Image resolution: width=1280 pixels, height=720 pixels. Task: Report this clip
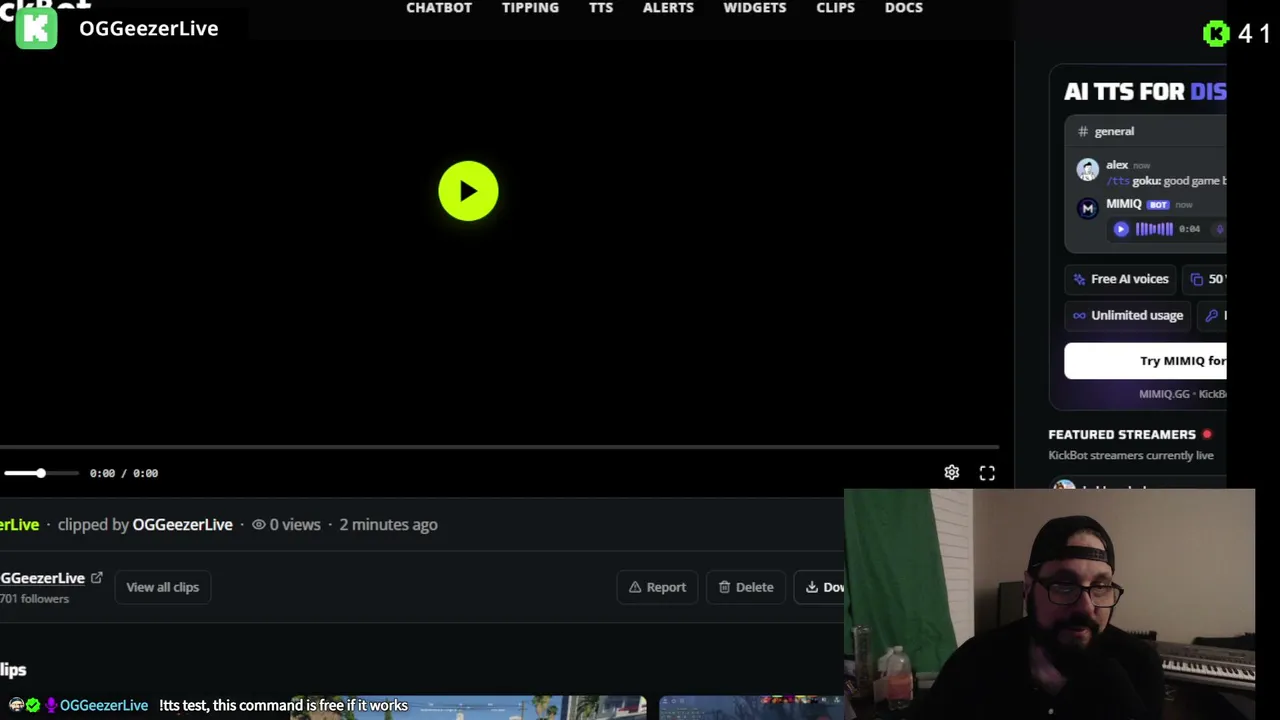point(657,587)
